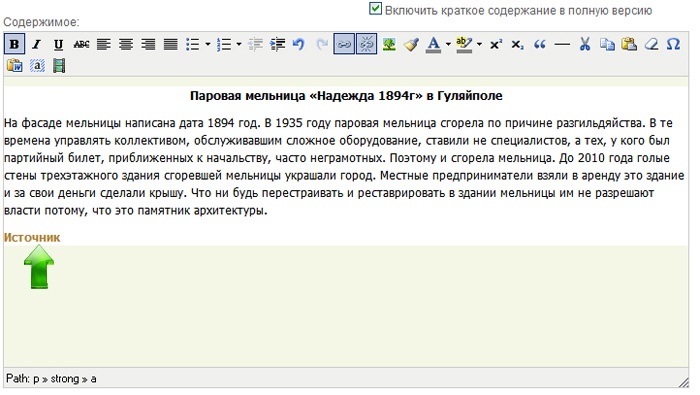Apply current highlight background color

(465, 44)
